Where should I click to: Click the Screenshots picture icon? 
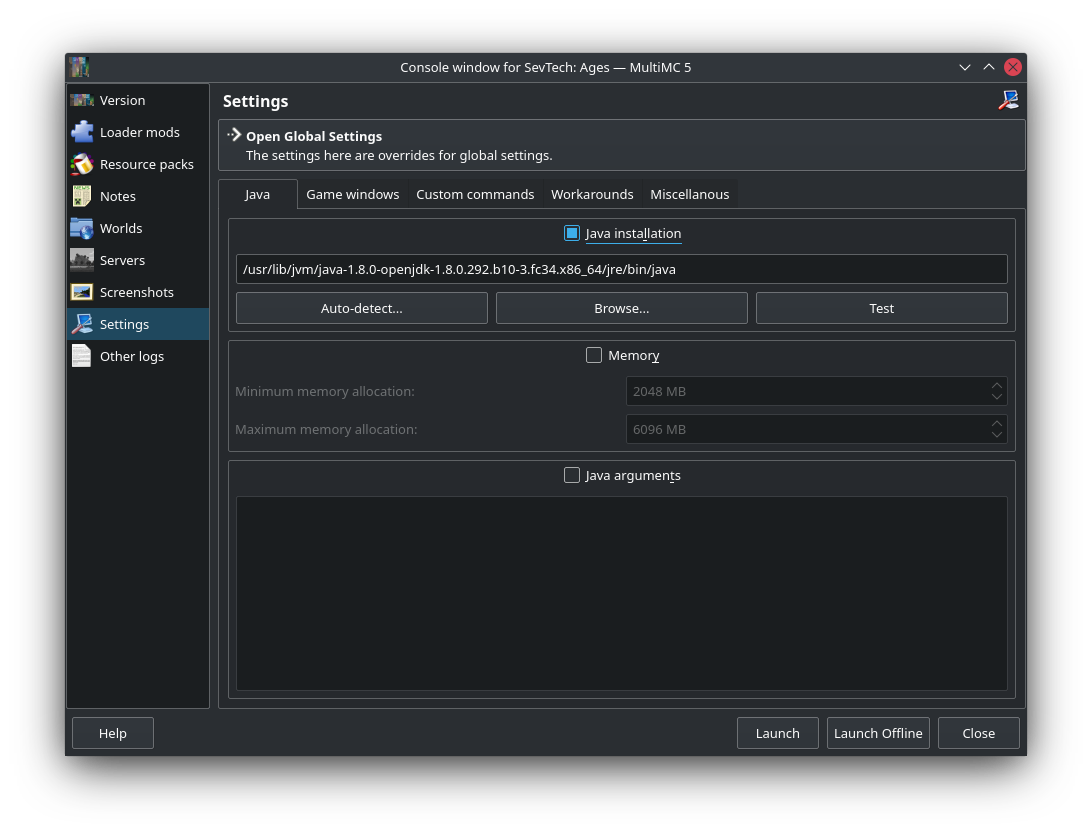[81, 293]
